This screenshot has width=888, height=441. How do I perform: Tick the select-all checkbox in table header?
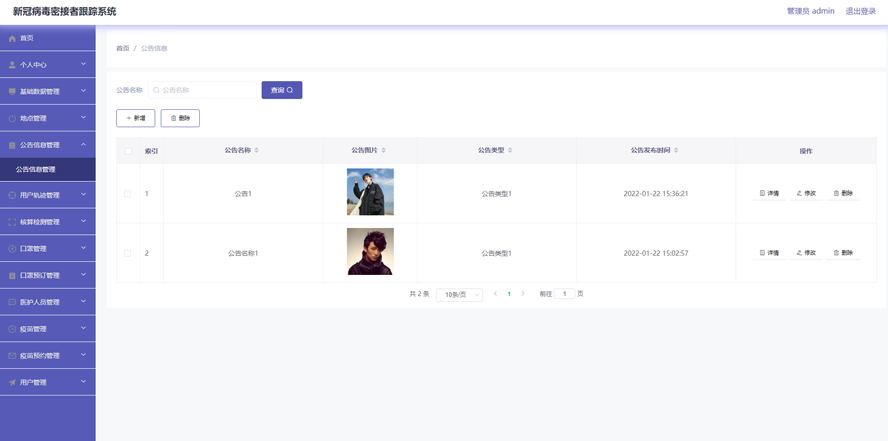128,151
